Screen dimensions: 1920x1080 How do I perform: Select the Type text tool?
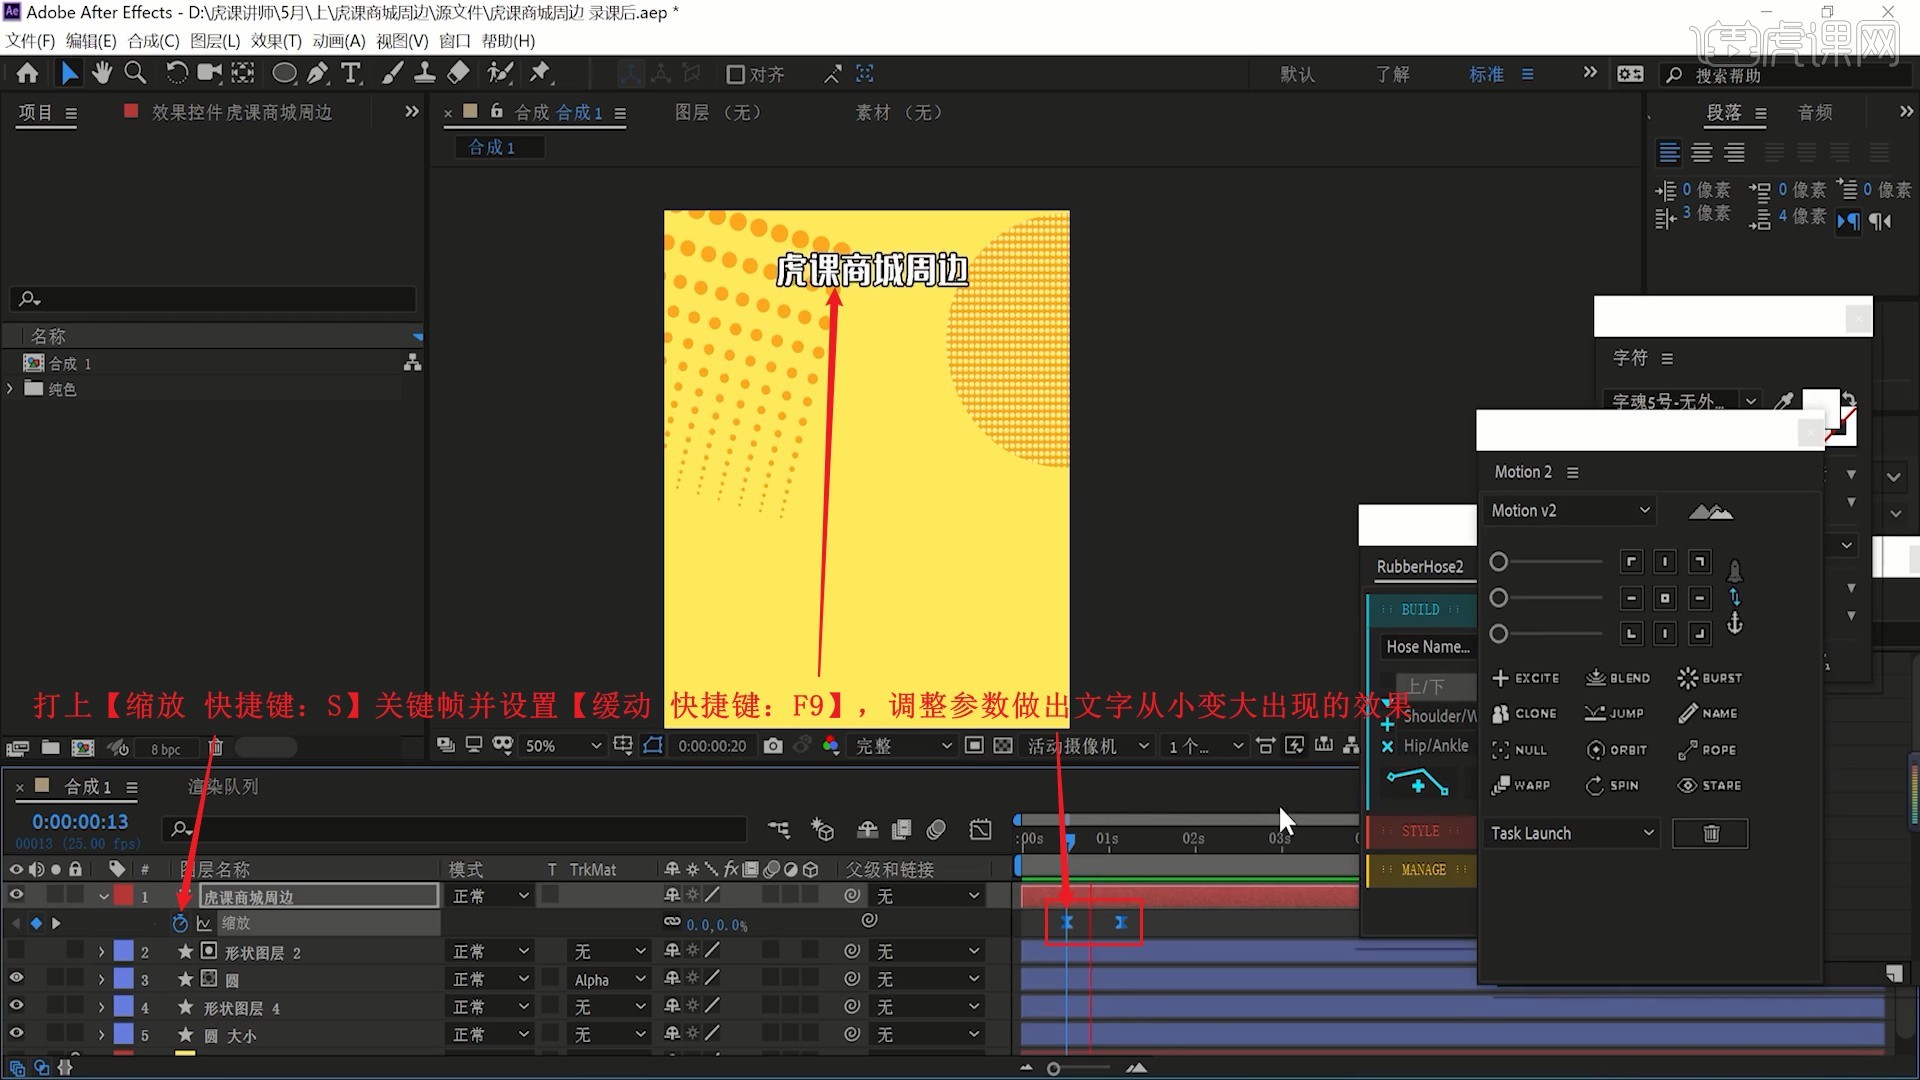pyautogui.click(x=351, y=73)
